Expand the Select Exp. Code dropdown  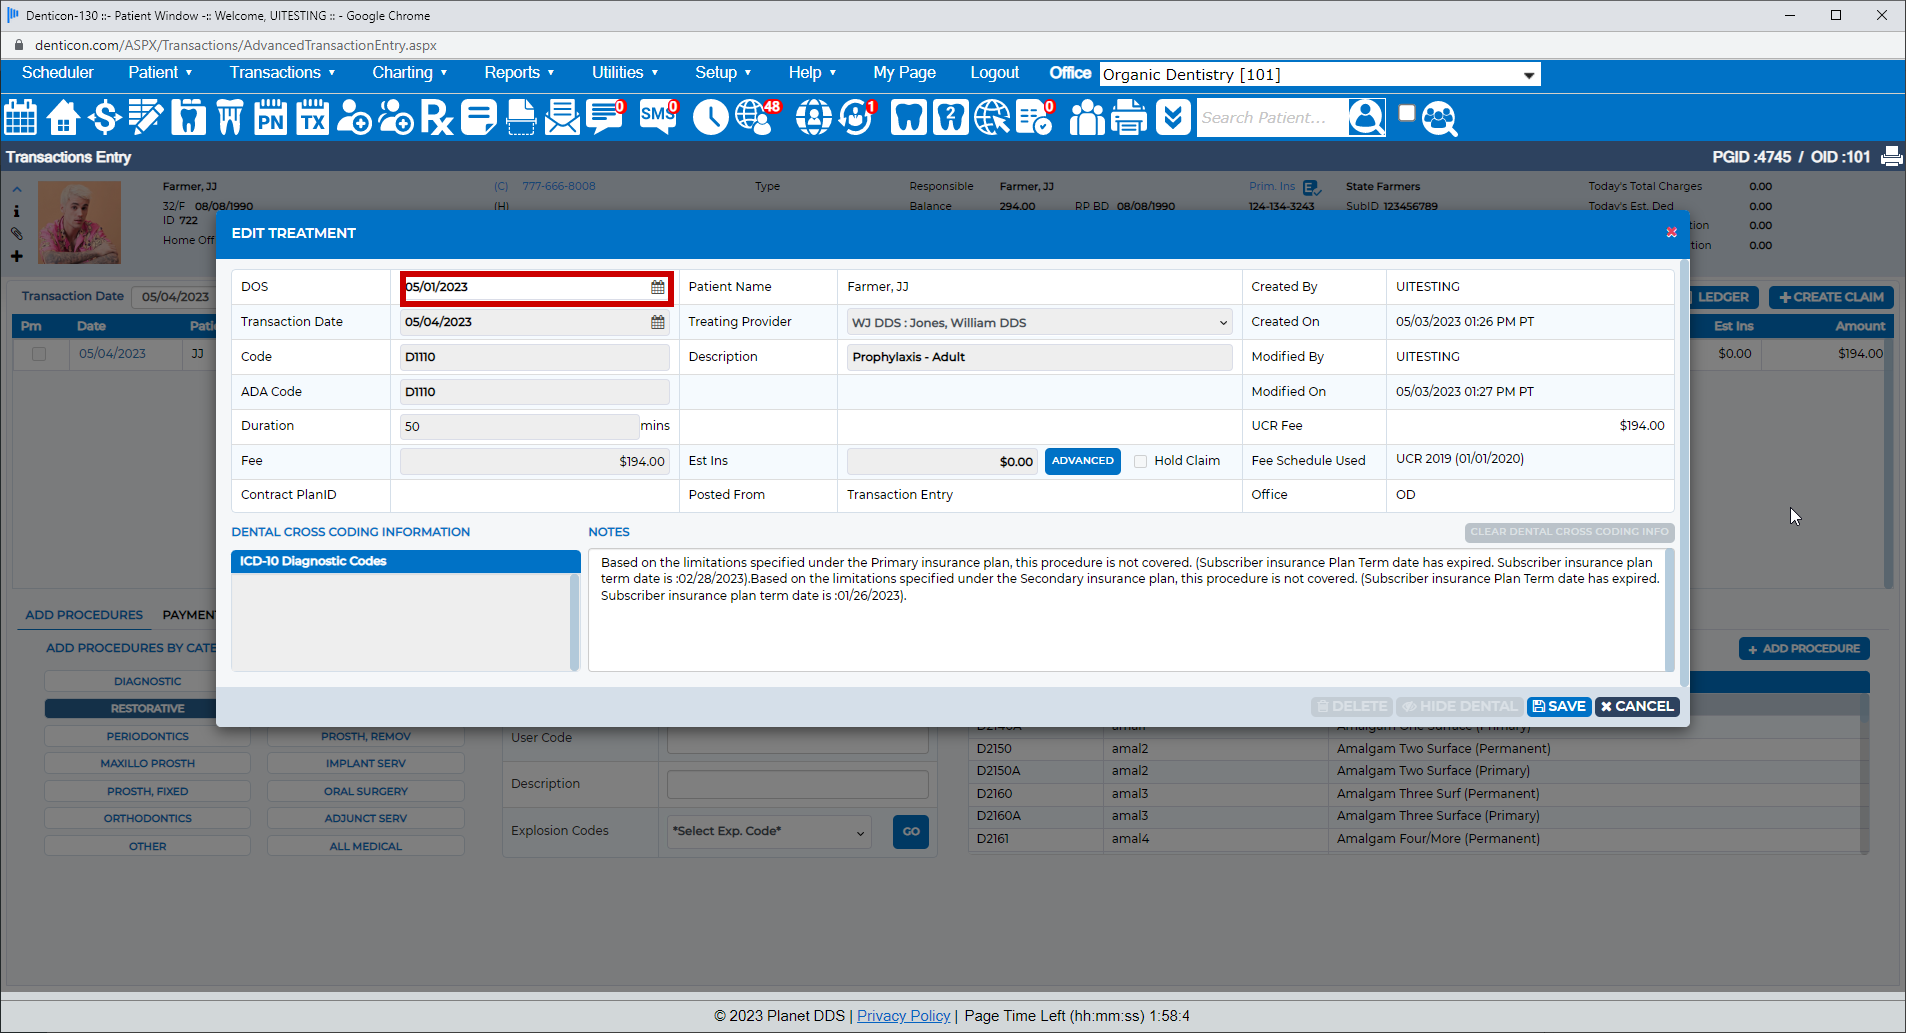tap(768, 831)
